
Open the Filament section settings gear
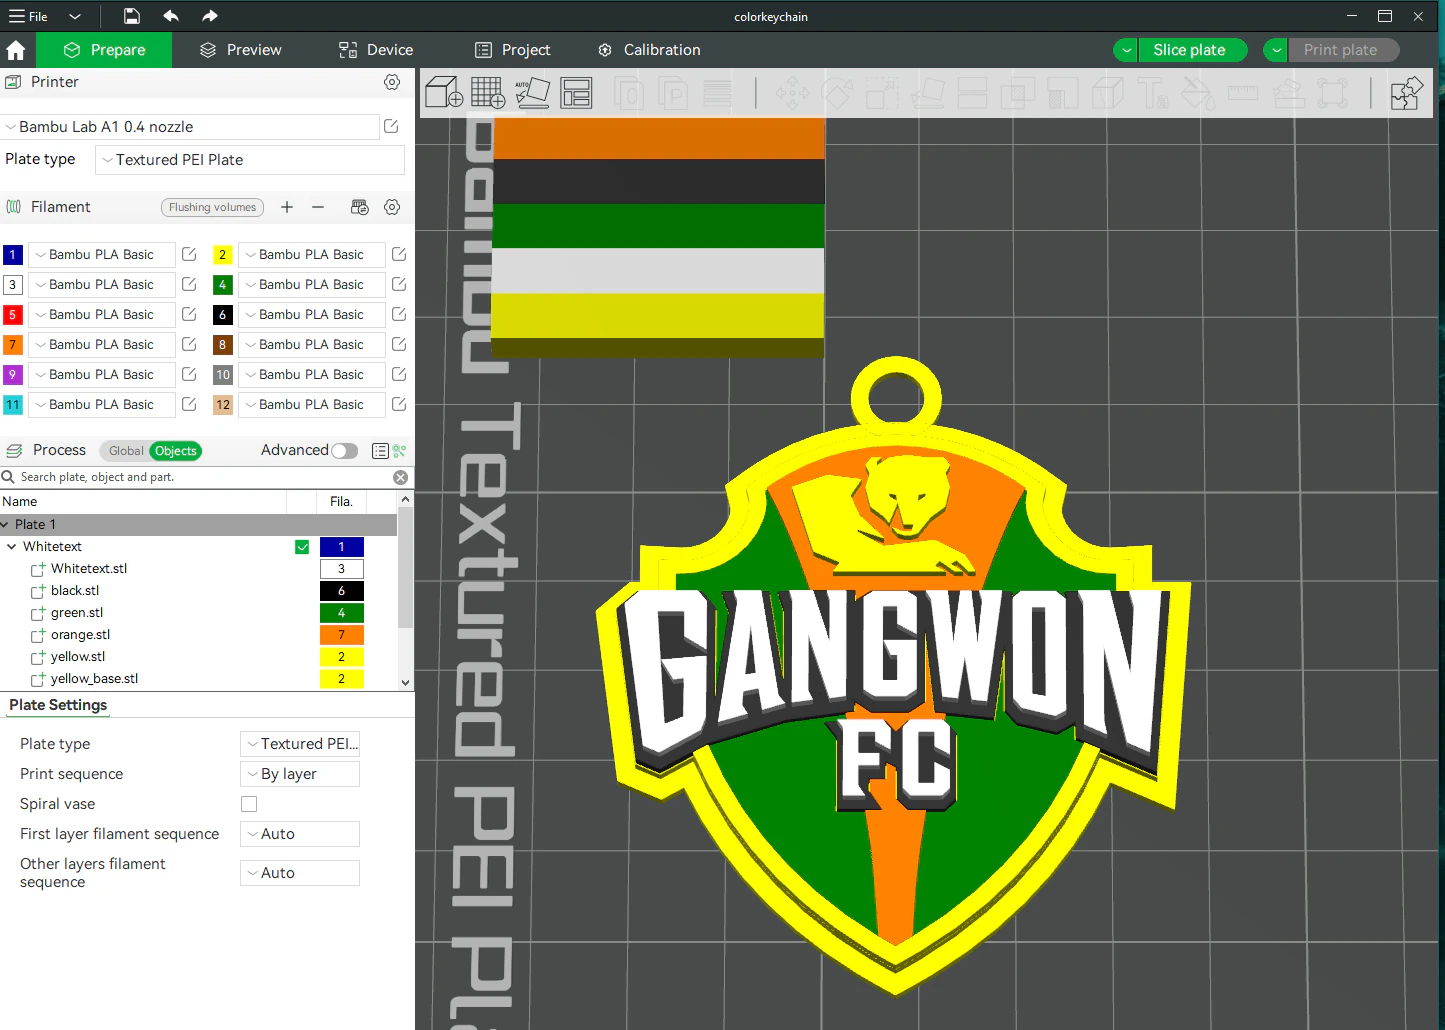point(392,207)
